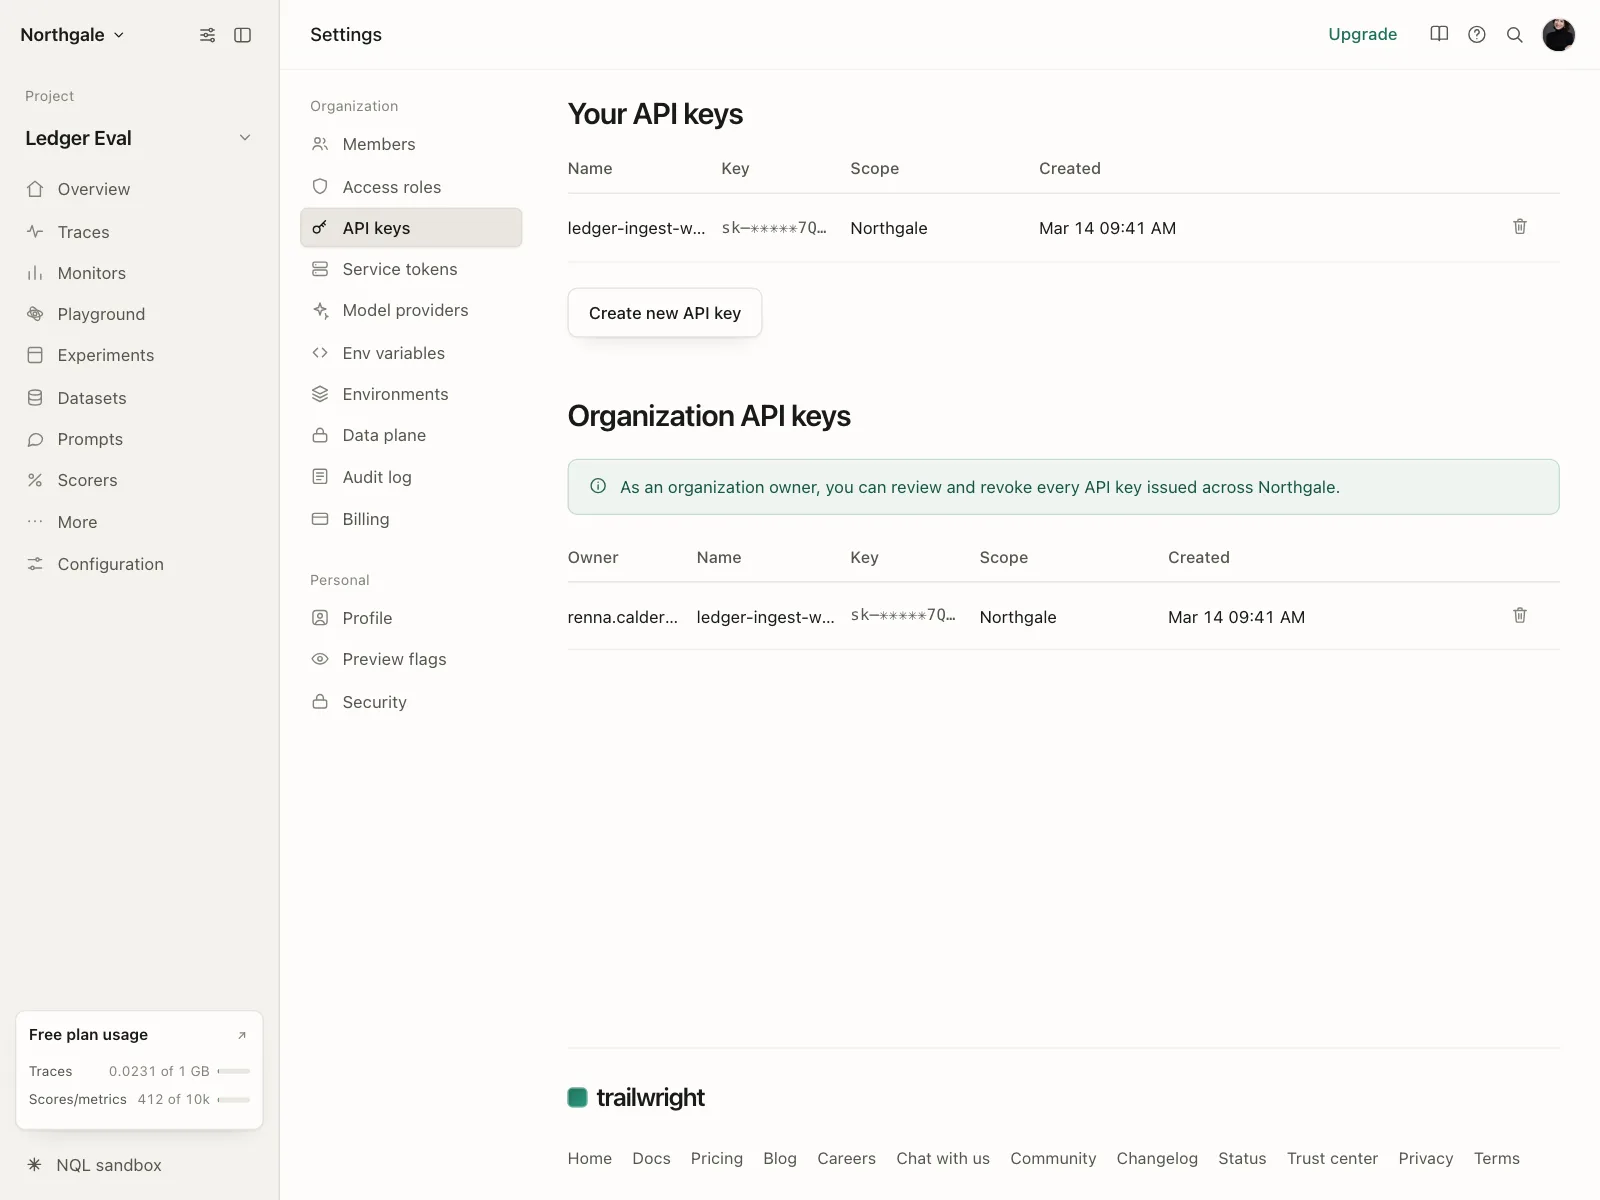Open the user avatar menu
The image size is (1600, 1200).
click(x=1559, y=35)
